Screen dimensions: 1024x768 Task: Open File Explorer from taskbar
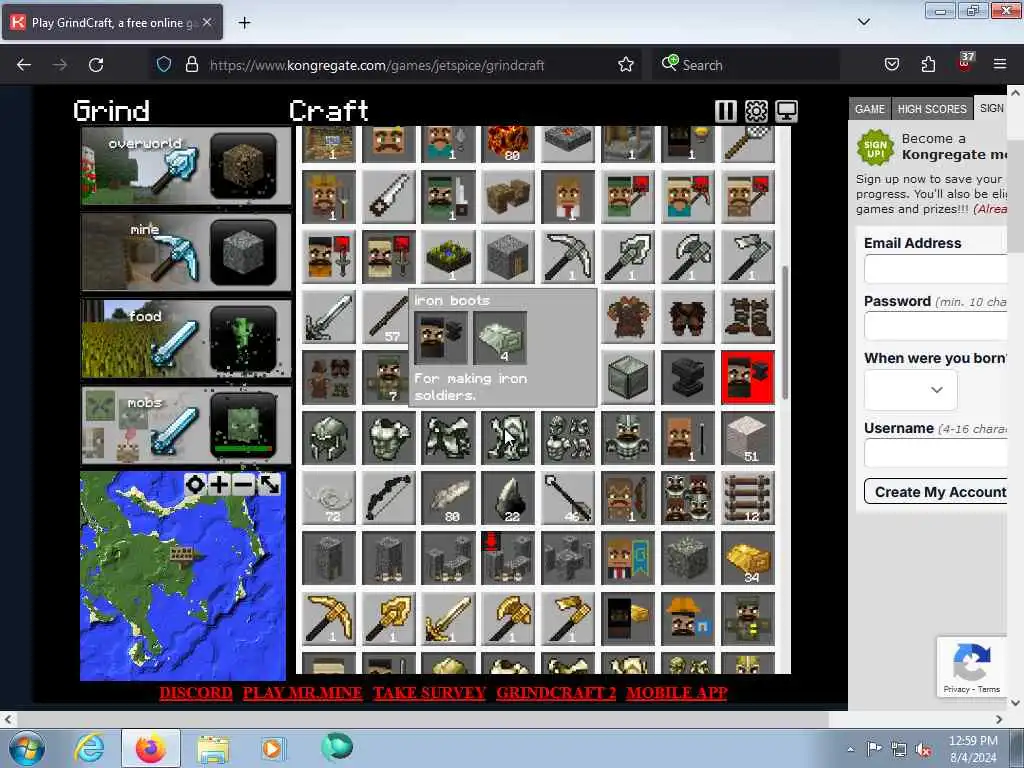tap(213, 748)
